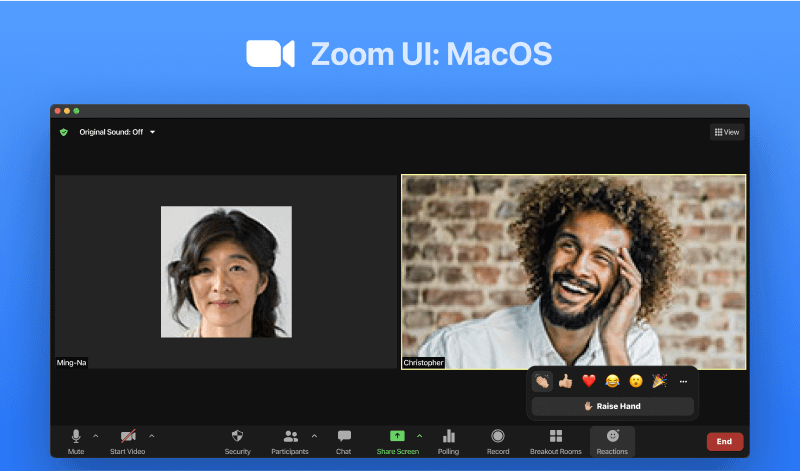Open the Security shield menu

coord(237,441)
